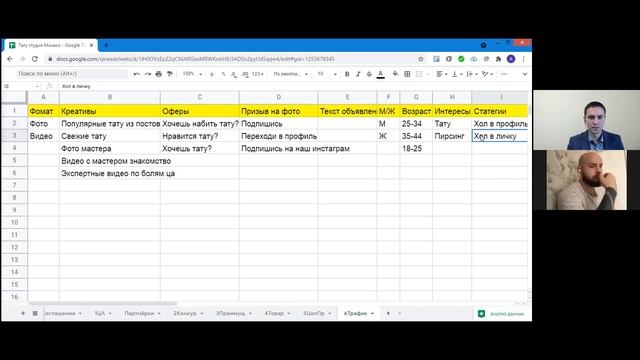The image size is (640, 360).
Task: Bookmark this page with the star
Action: [x=421, y=59]
